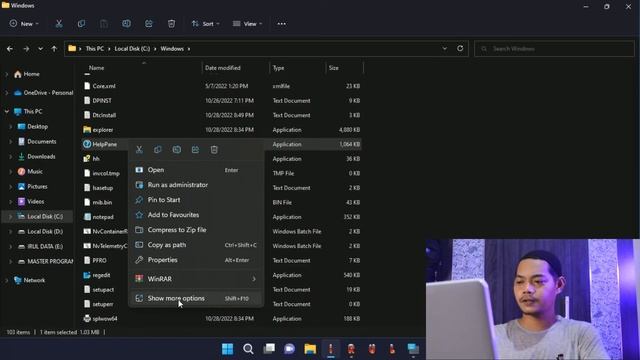Sort by the Name column header
Image resolution: width=640 pixels, height=360 pixels.
[96, 68]
